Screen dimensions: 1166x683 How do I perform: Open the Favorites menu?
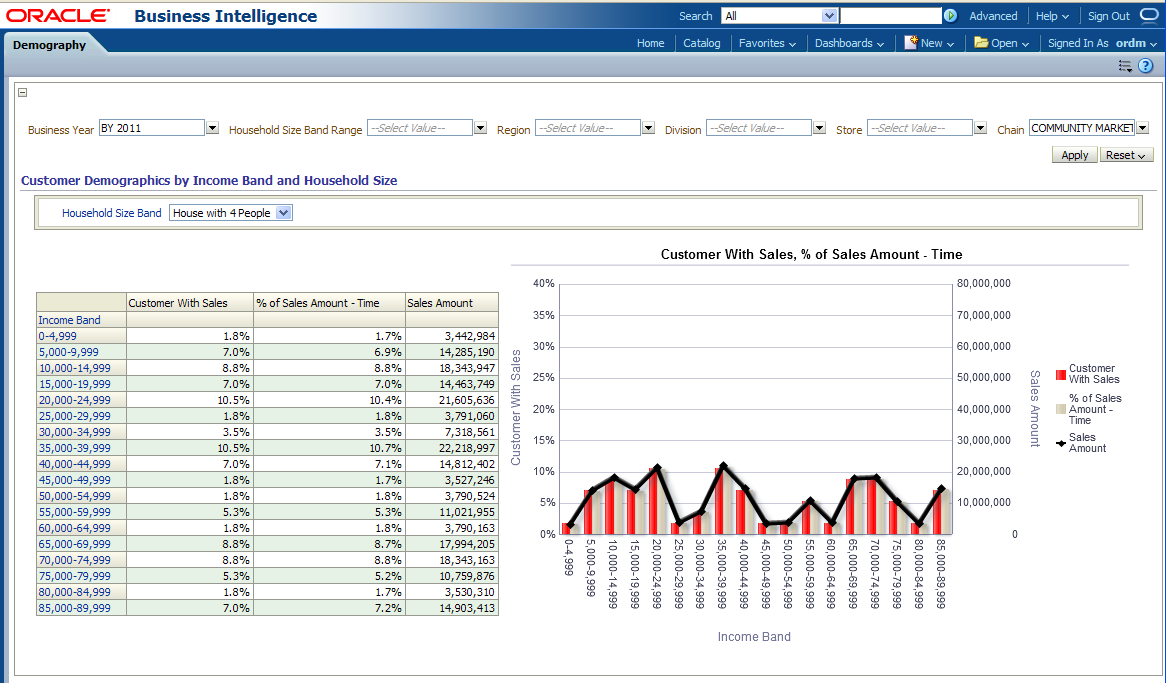point(767,43)
